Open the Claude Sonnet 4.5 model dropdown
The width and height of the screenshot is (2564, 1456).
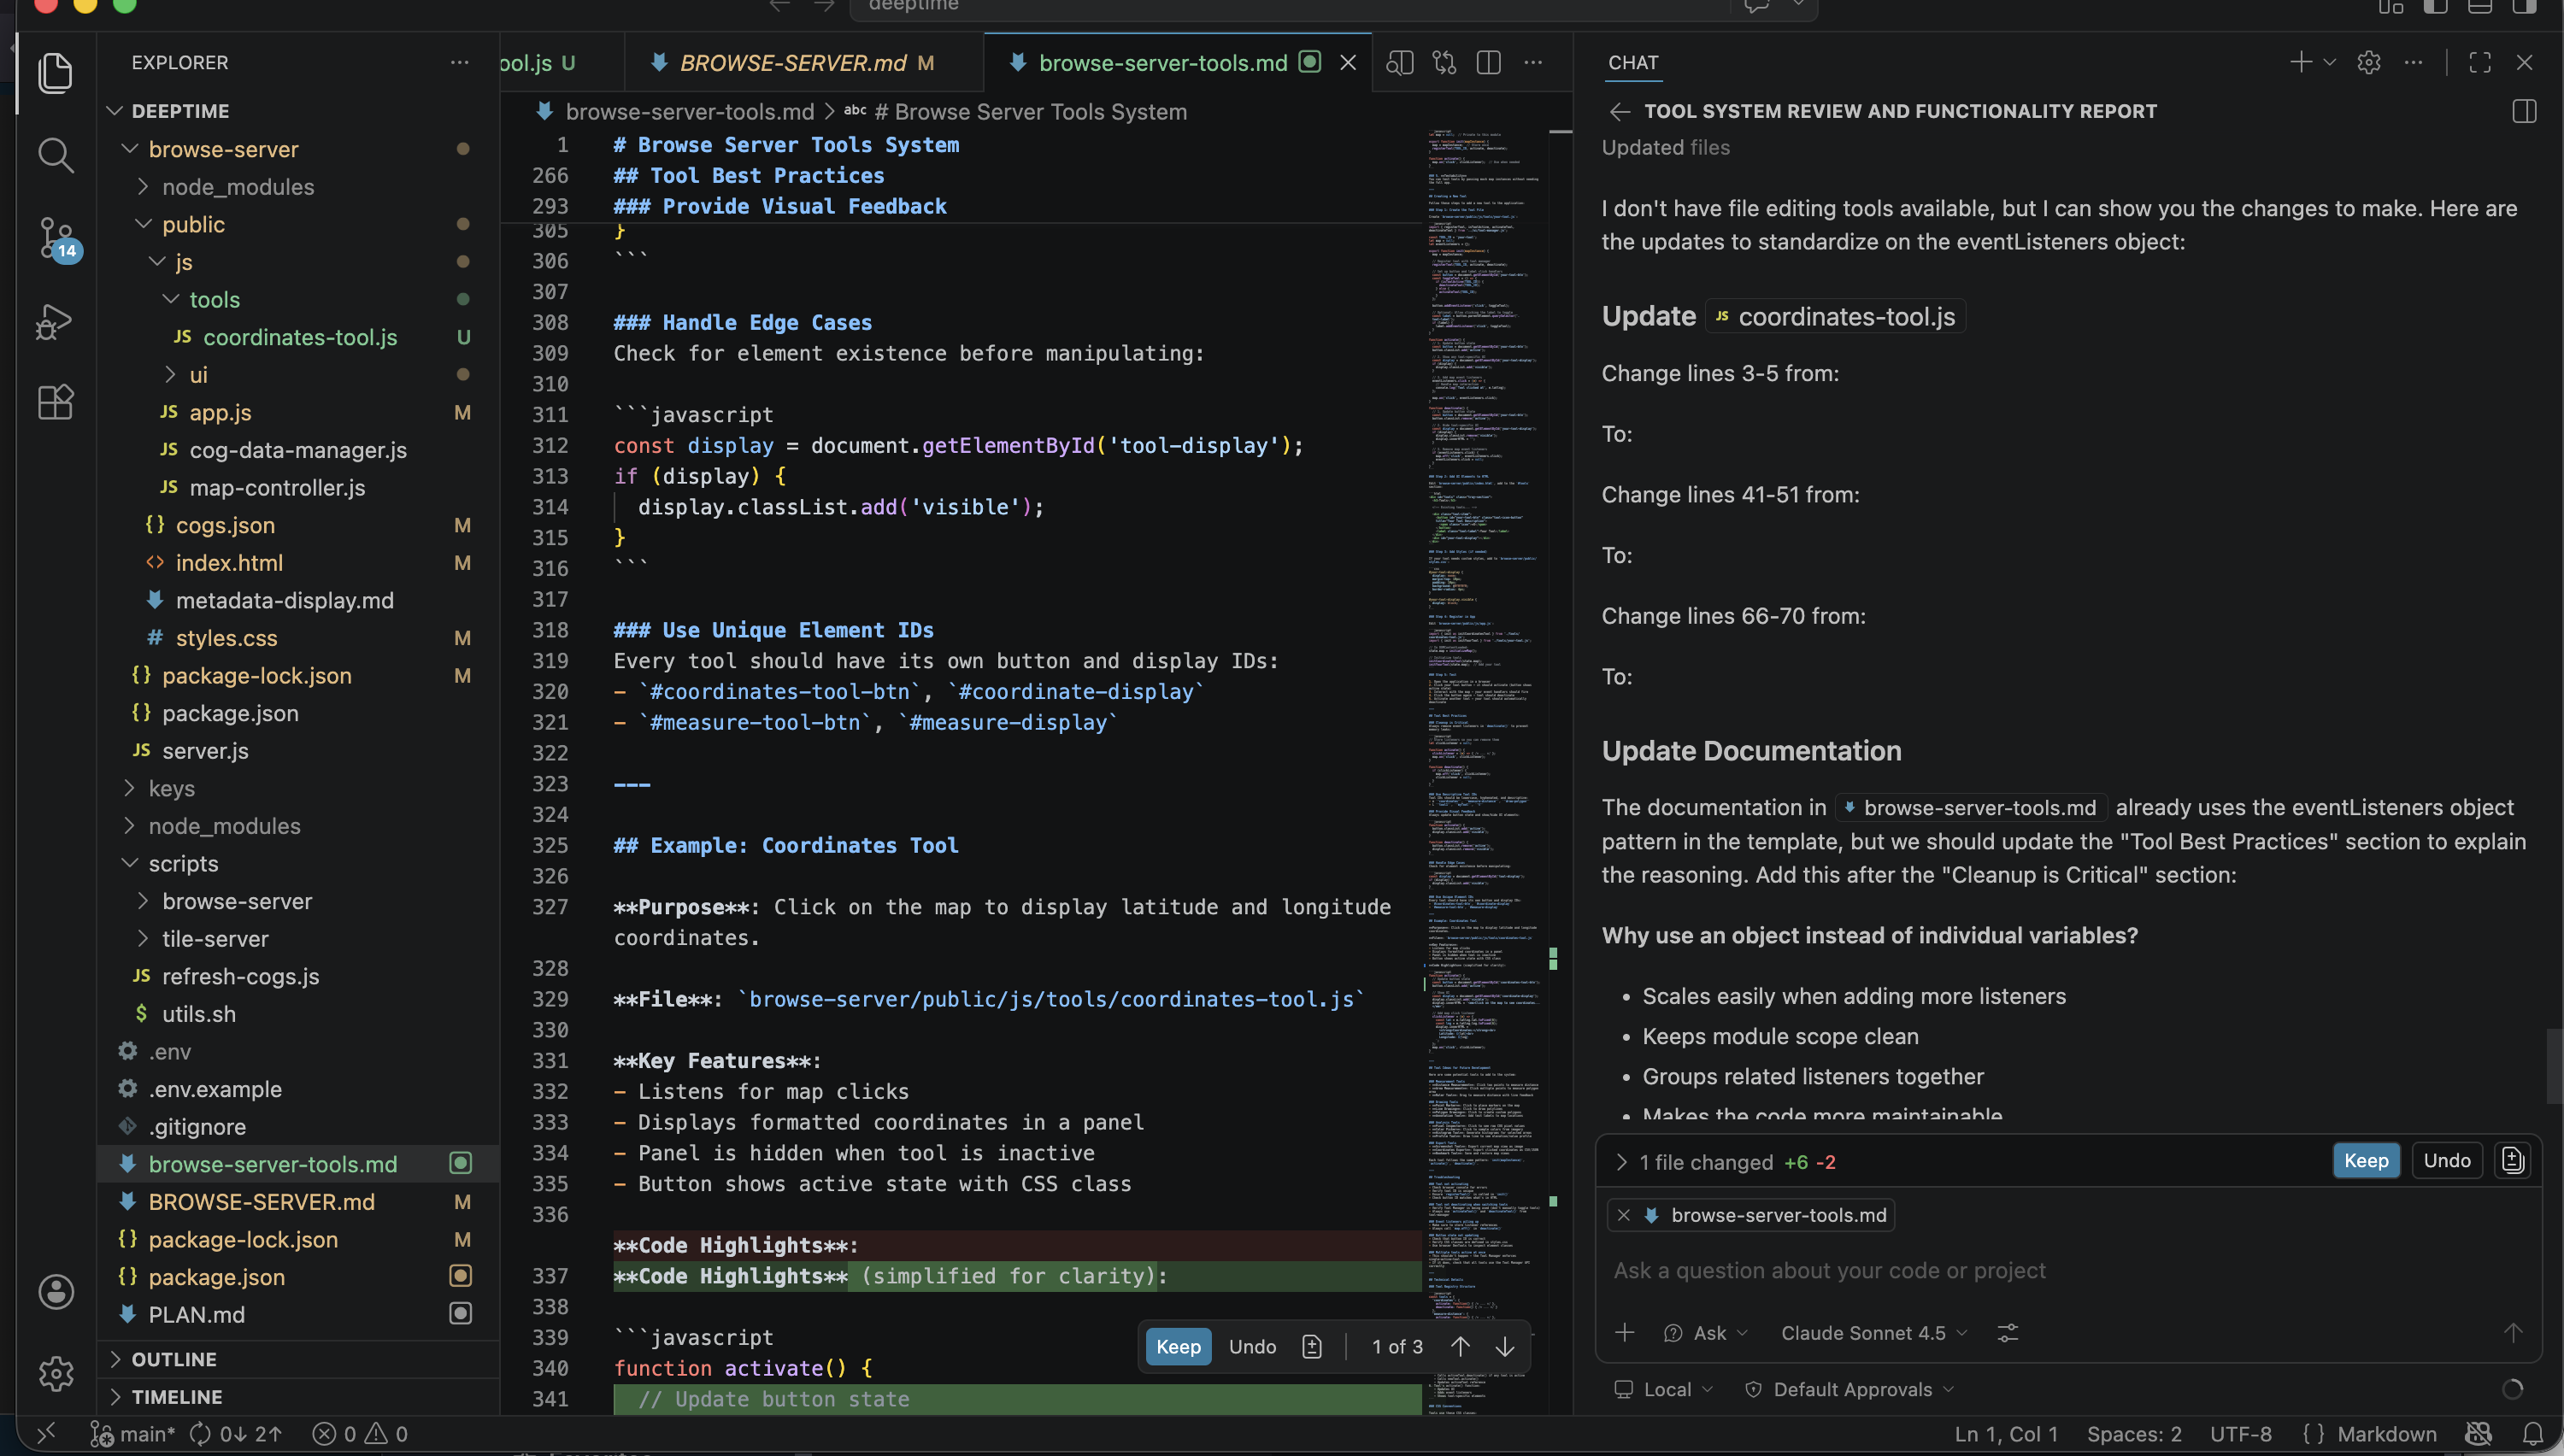(1873, 1333)
